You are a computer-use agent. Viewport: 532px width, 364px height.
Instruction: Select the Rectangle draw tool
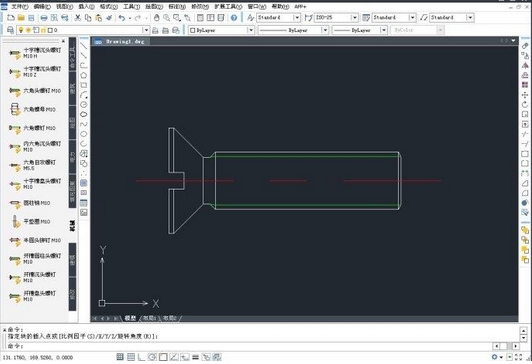[83, 85]
